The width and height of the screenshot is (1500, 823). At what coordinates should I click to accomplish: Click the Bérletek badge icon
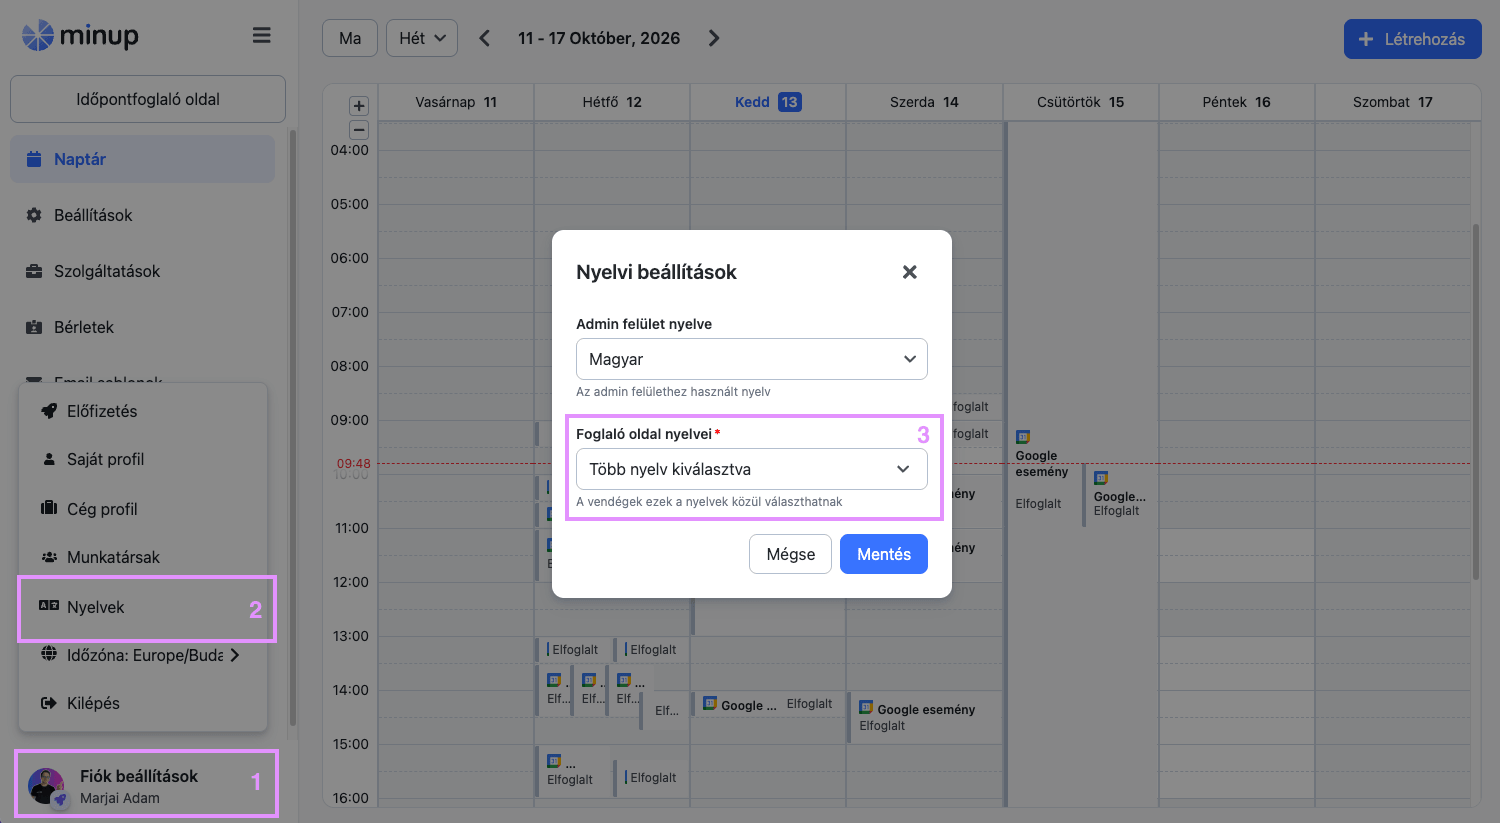tap(34, 327)
